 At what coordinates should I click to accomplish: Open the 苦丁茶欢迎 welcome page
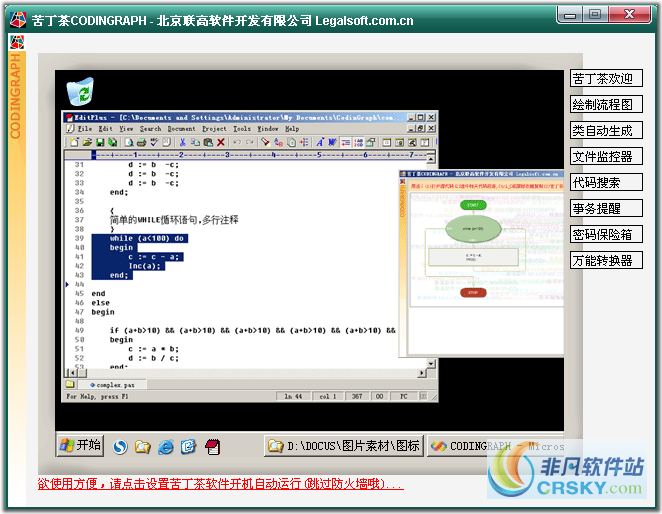coord(606,79)
